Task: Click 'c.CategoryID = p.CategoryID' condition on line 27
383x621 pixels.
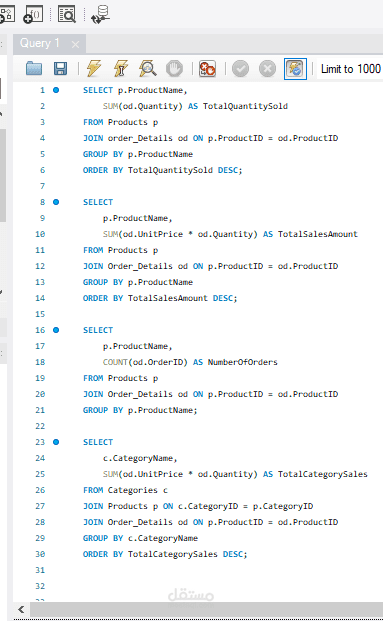Action: click(246, 506)
